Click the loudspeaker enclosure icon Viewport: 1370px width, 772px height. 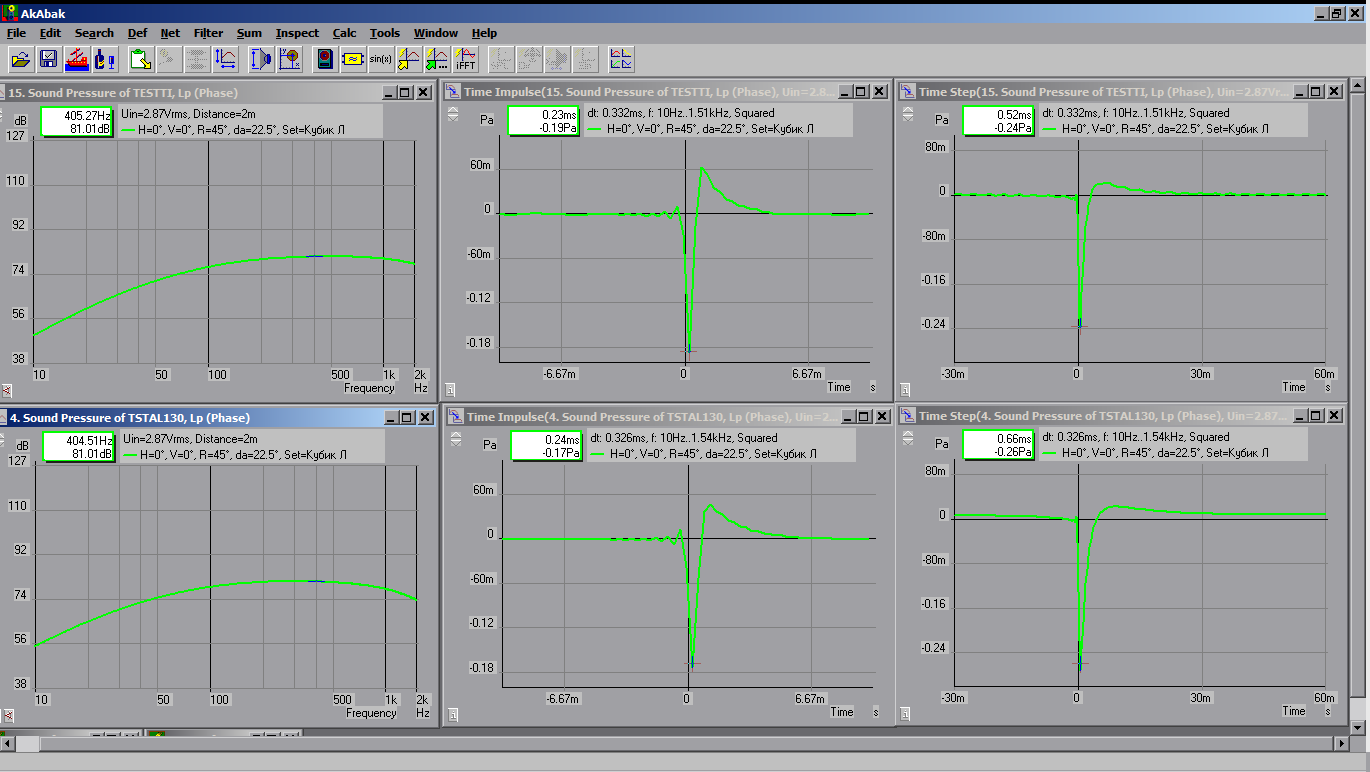click(325, 60)
